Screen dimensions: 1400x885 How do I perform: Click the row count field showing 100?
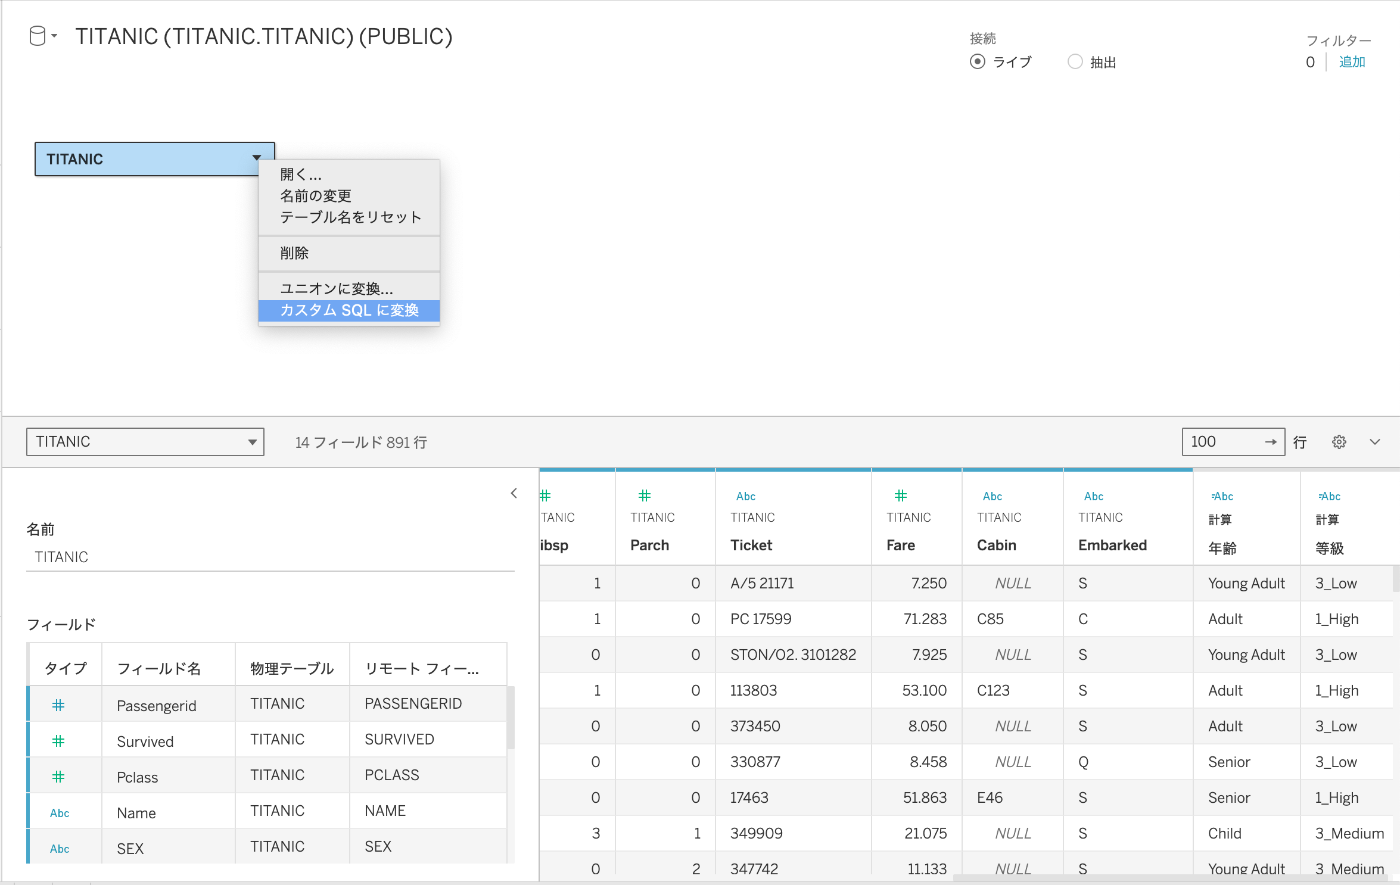[1234, 442]
